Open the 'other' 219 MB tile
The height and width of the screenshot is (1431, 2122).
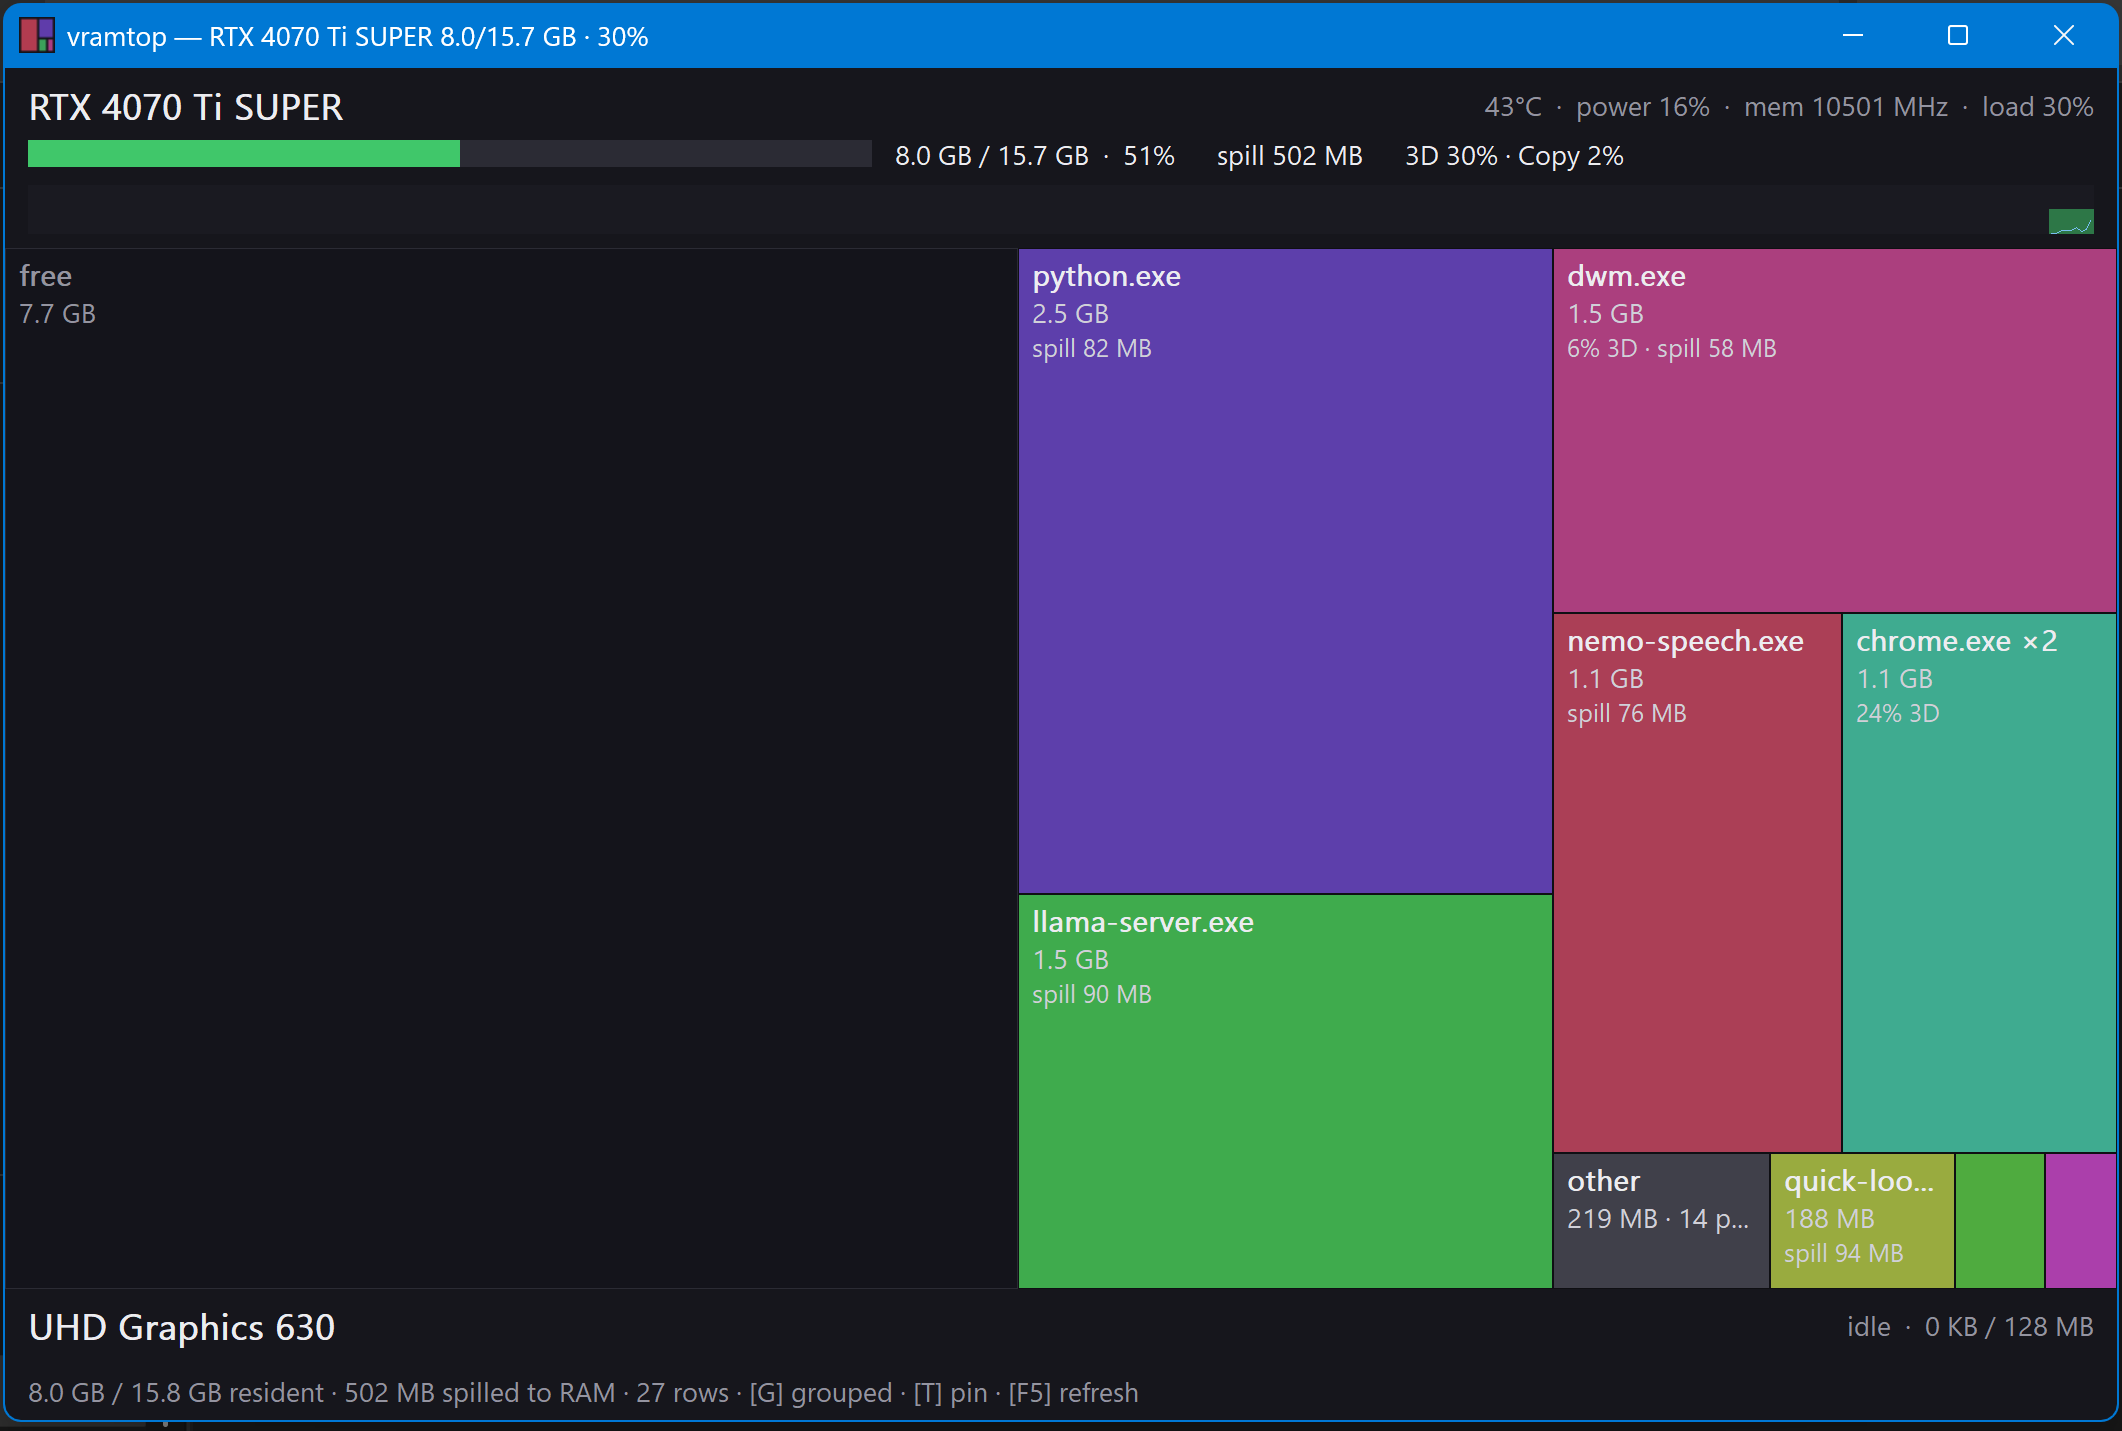tap(1661, 1221)
